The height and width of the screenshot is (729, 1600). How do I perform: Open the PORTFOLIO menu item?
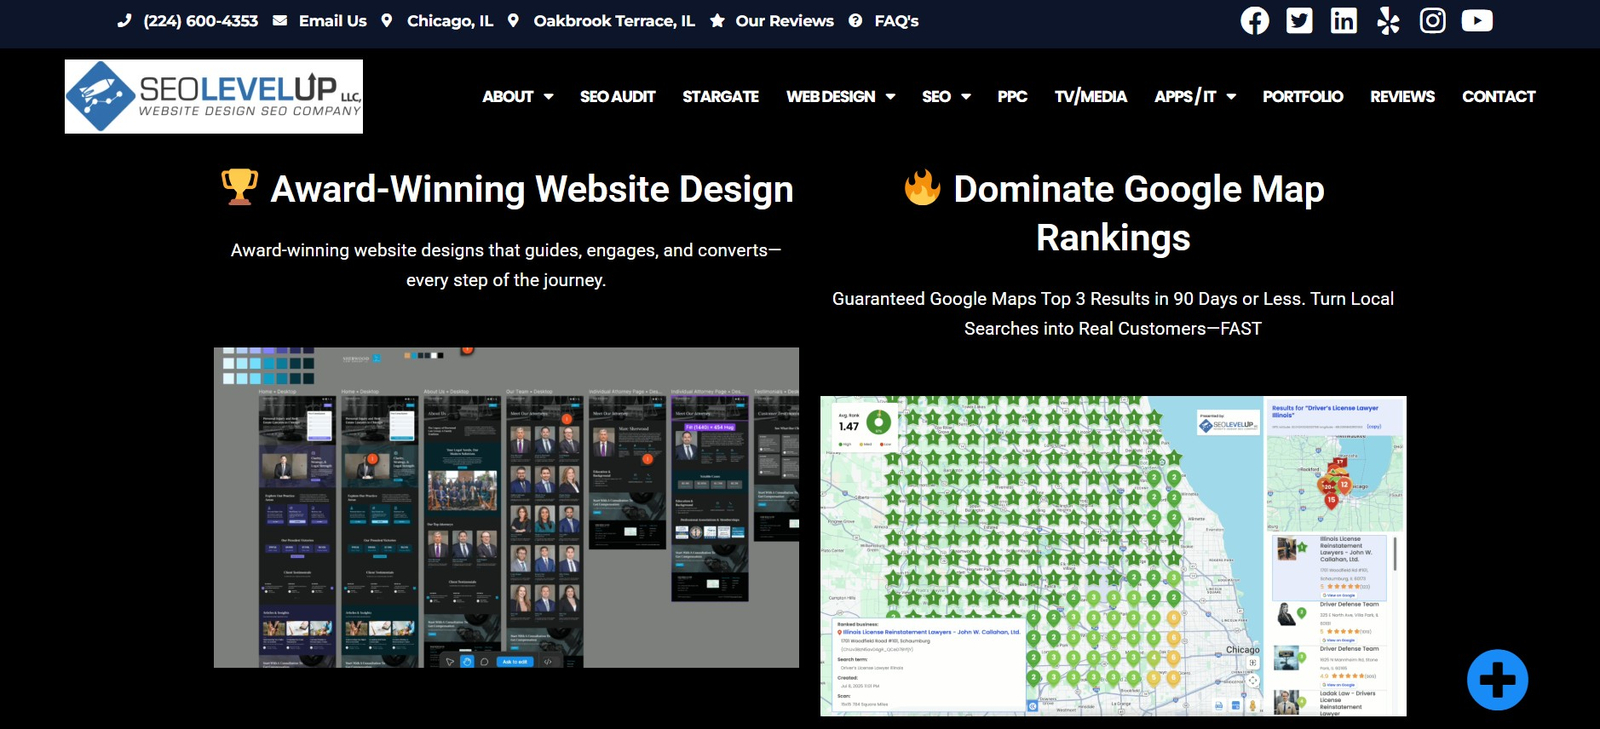coord(1303,97)
